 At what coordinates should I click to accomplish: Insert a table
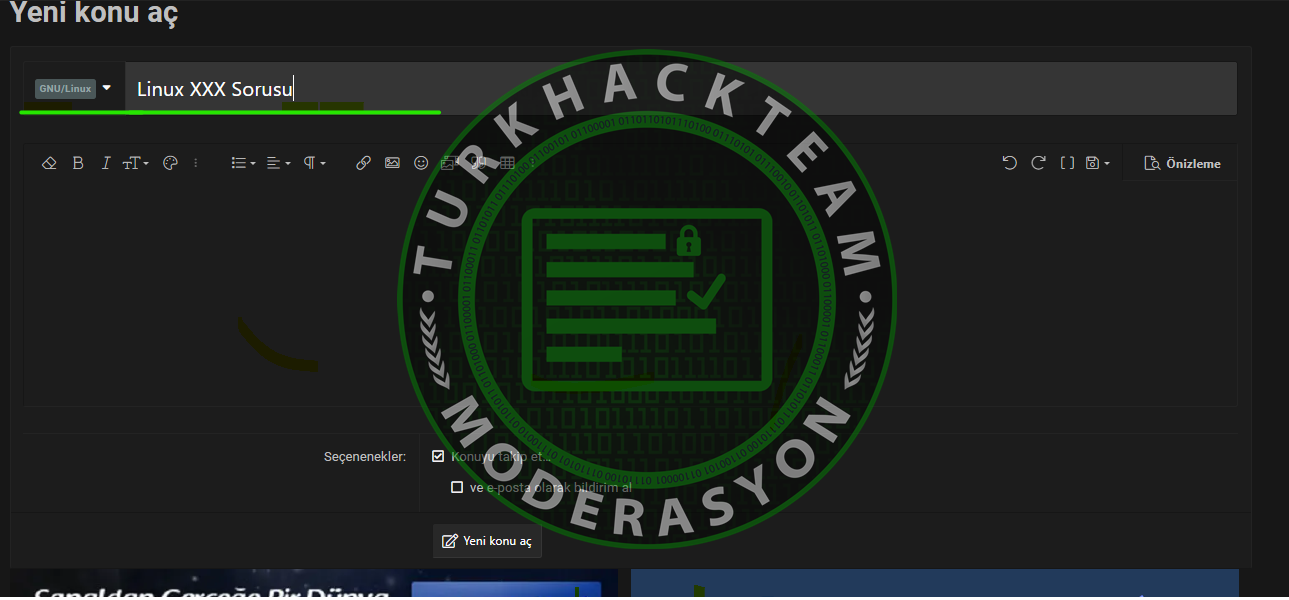(506, 163)
